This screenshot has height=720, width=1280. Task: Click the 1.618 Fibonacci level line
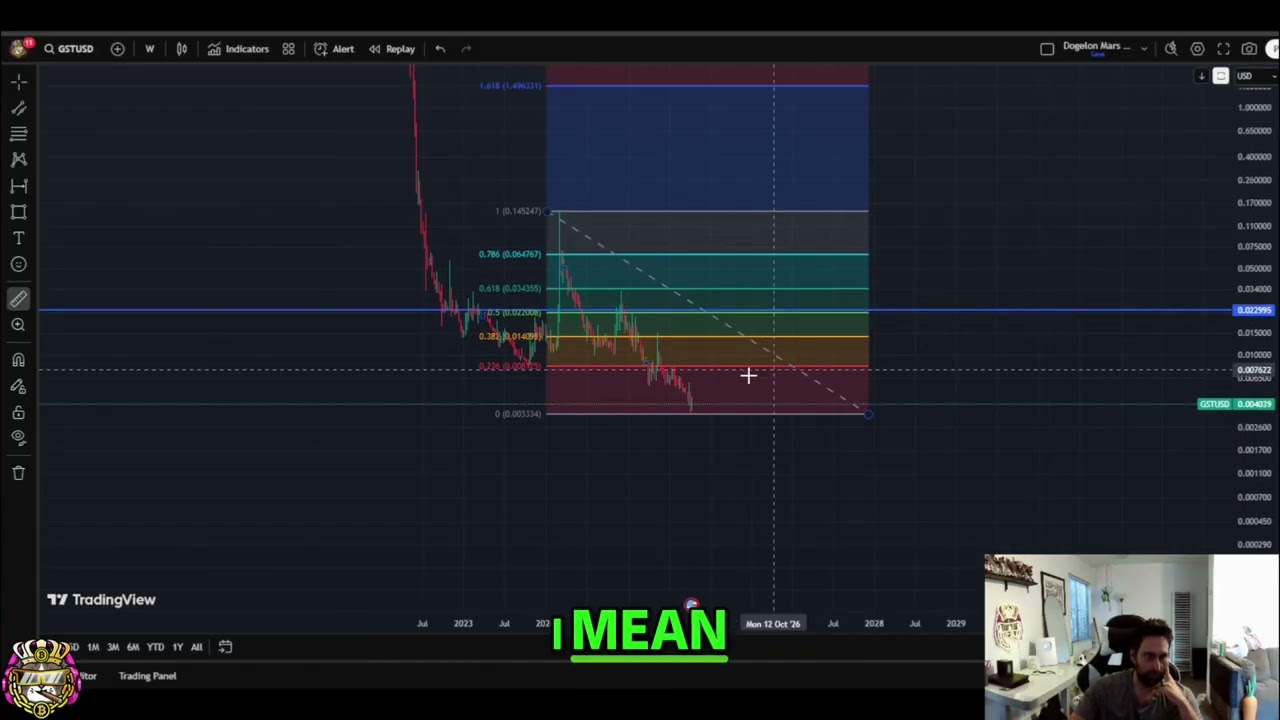(707, 86)
